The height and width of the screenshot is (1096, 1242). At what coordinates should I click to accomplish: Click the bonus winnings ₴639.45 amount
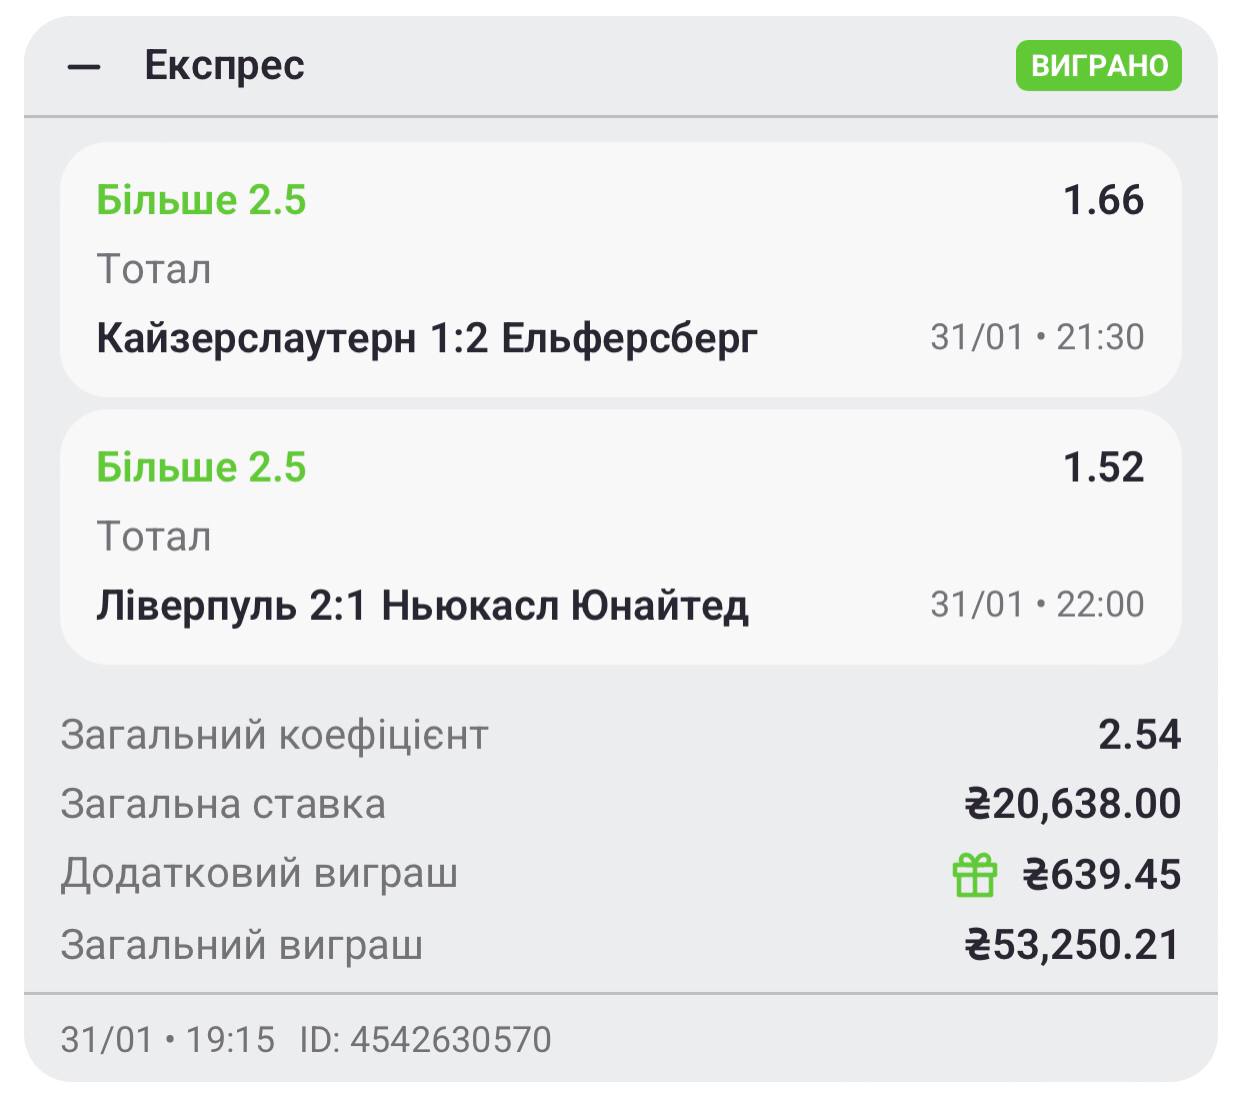(1101, 875)
